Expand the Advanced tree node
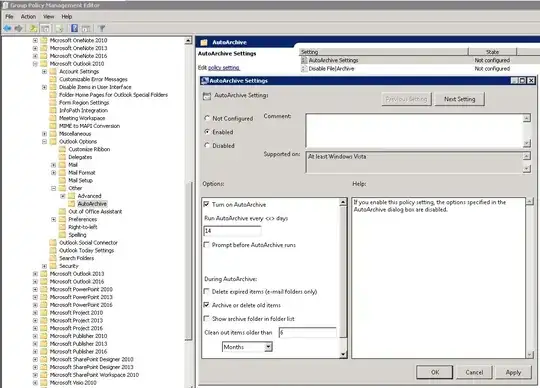The image size is (540, 388). pos(63,196)
